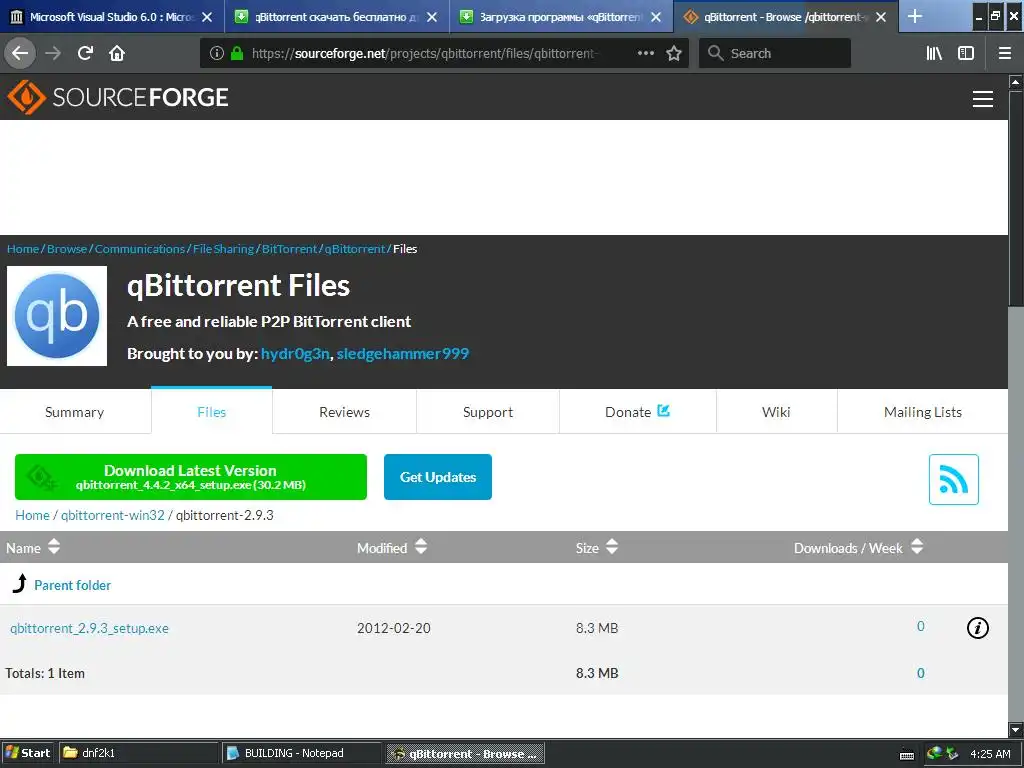Close the 'qBittorrent скачать бесплатно' tab
The image size is (1024, 768).
[x=432, y=17]
